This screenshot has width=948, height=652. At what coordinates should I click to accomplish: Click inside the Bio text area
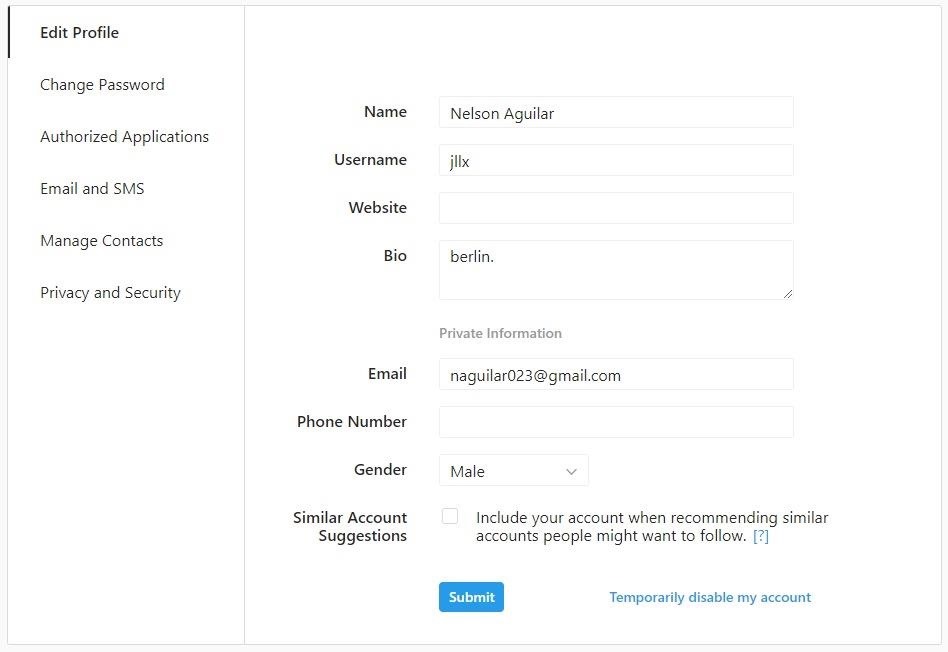point(615,268)
